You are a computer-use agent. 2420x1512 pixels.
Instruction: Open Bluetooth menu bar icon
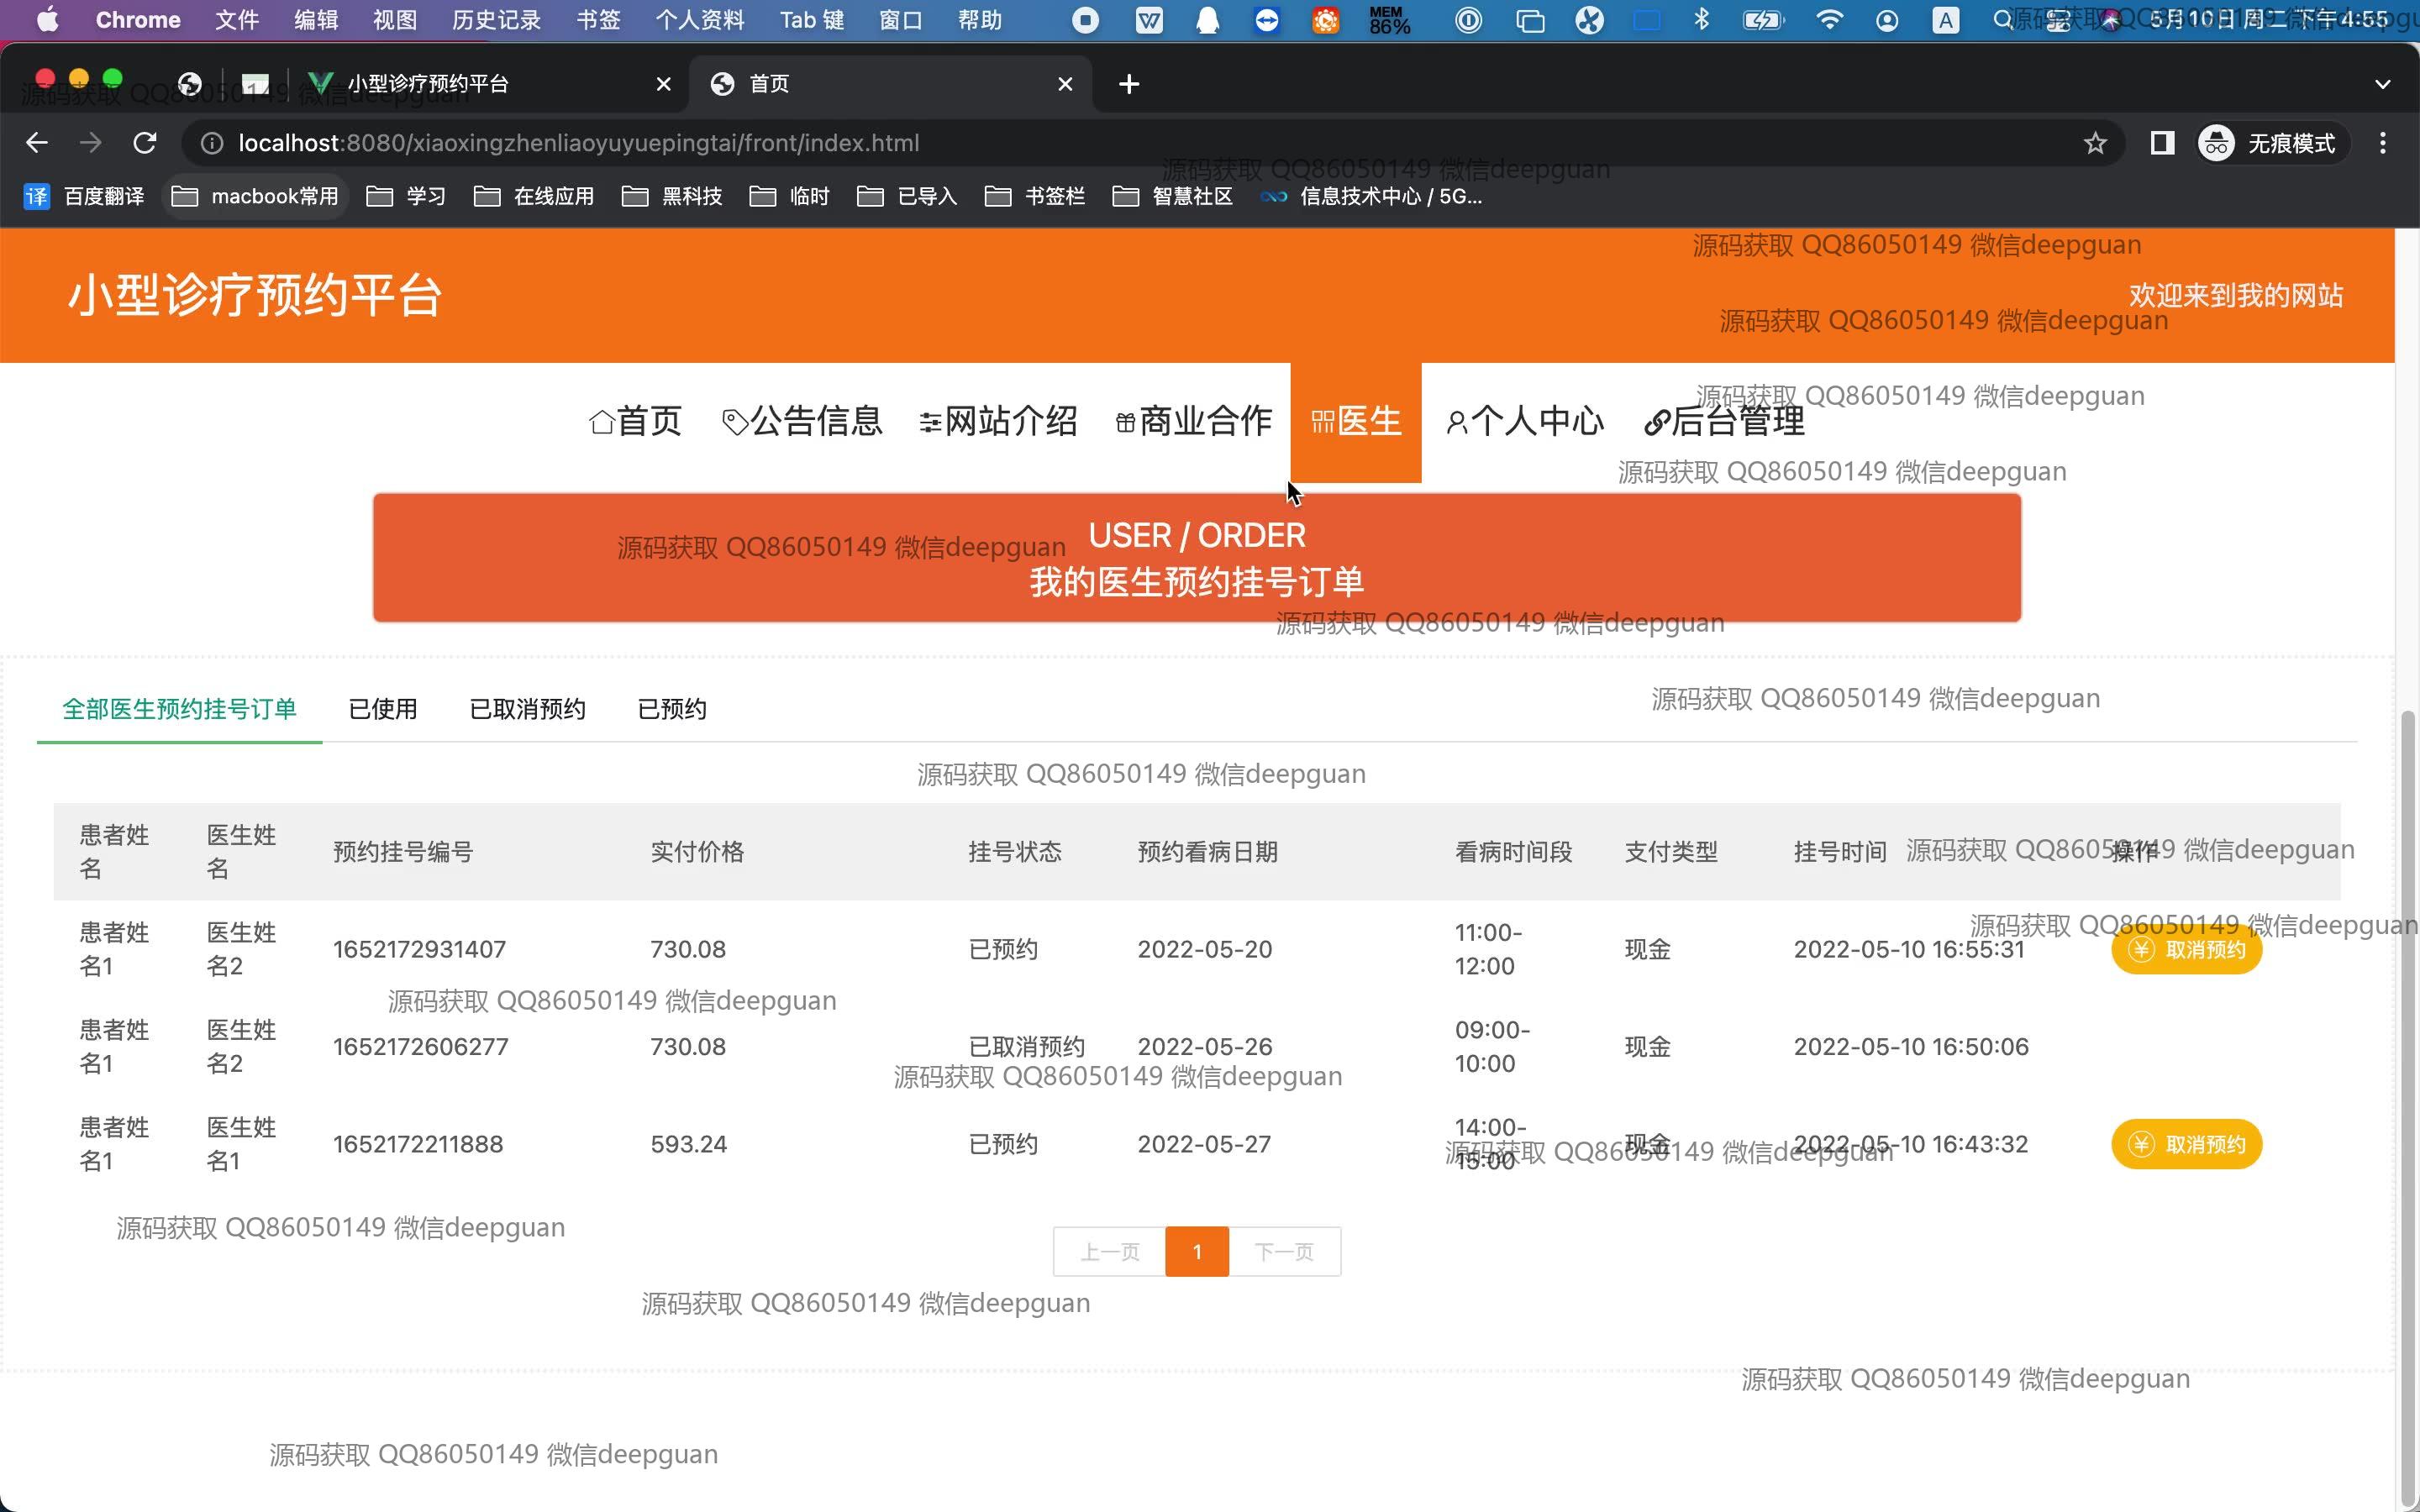tap(1701, 20)
